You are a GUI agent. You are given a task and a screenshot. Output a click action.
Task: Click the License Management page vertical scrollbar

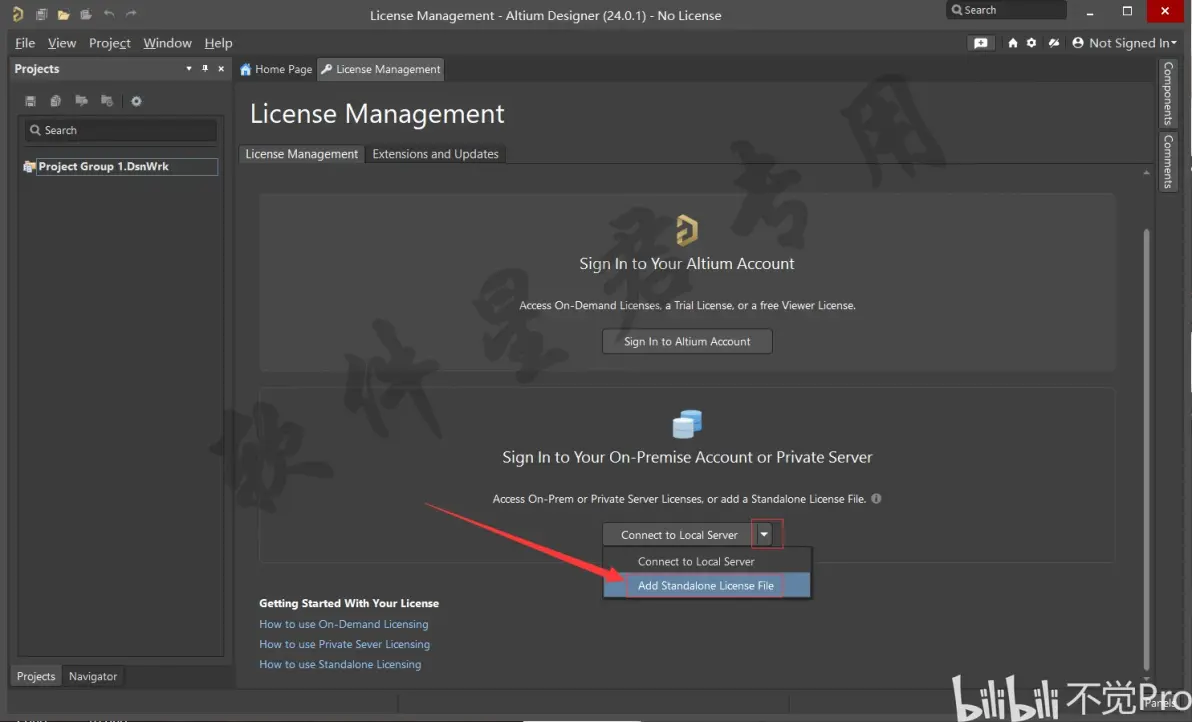(1146, 448)
